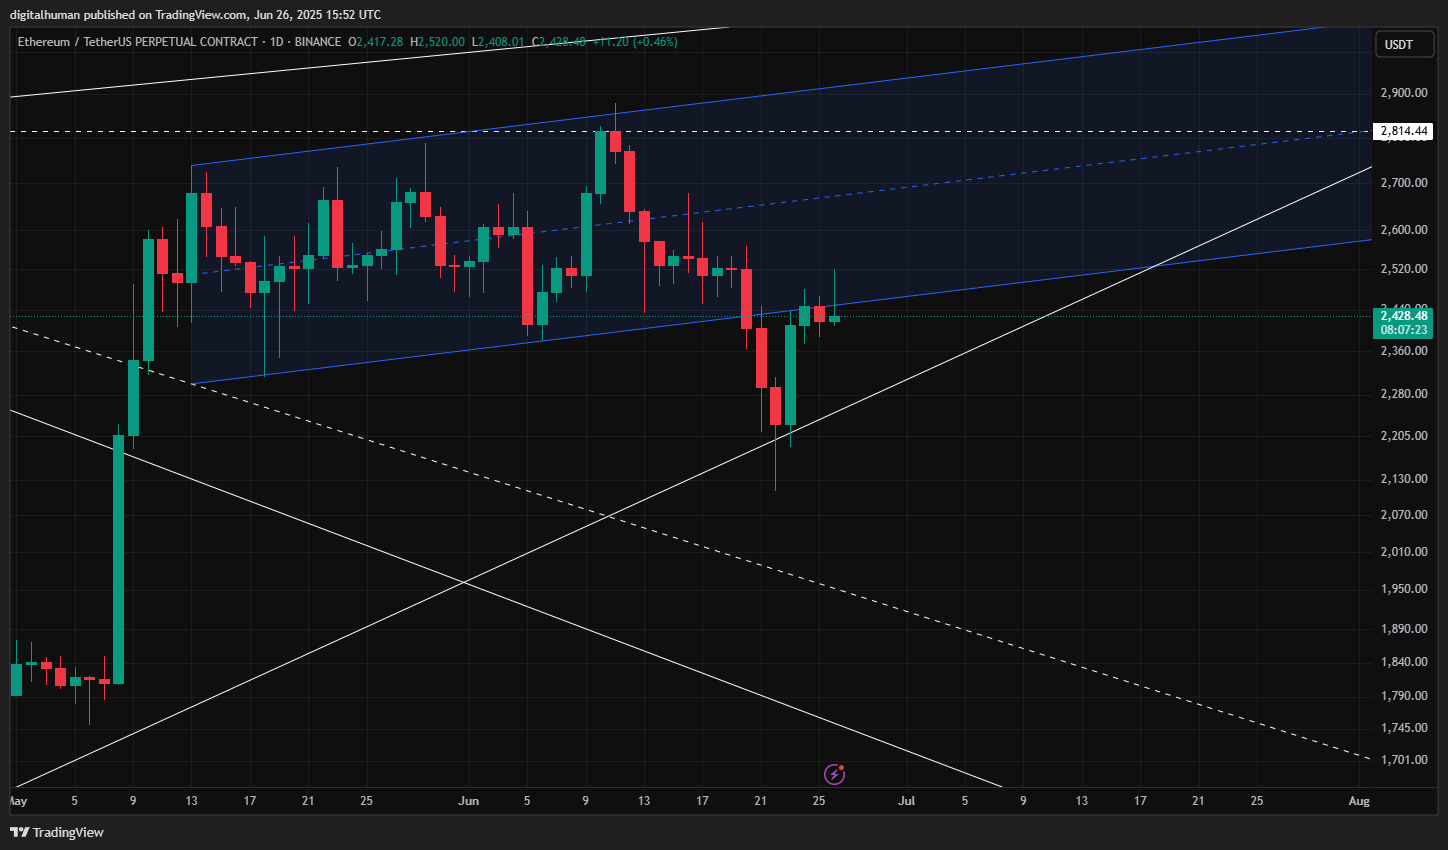Click the 1,790.00 price axis label
The height and width of the screenshot is (850, 1448).
tap(1403, 696)
